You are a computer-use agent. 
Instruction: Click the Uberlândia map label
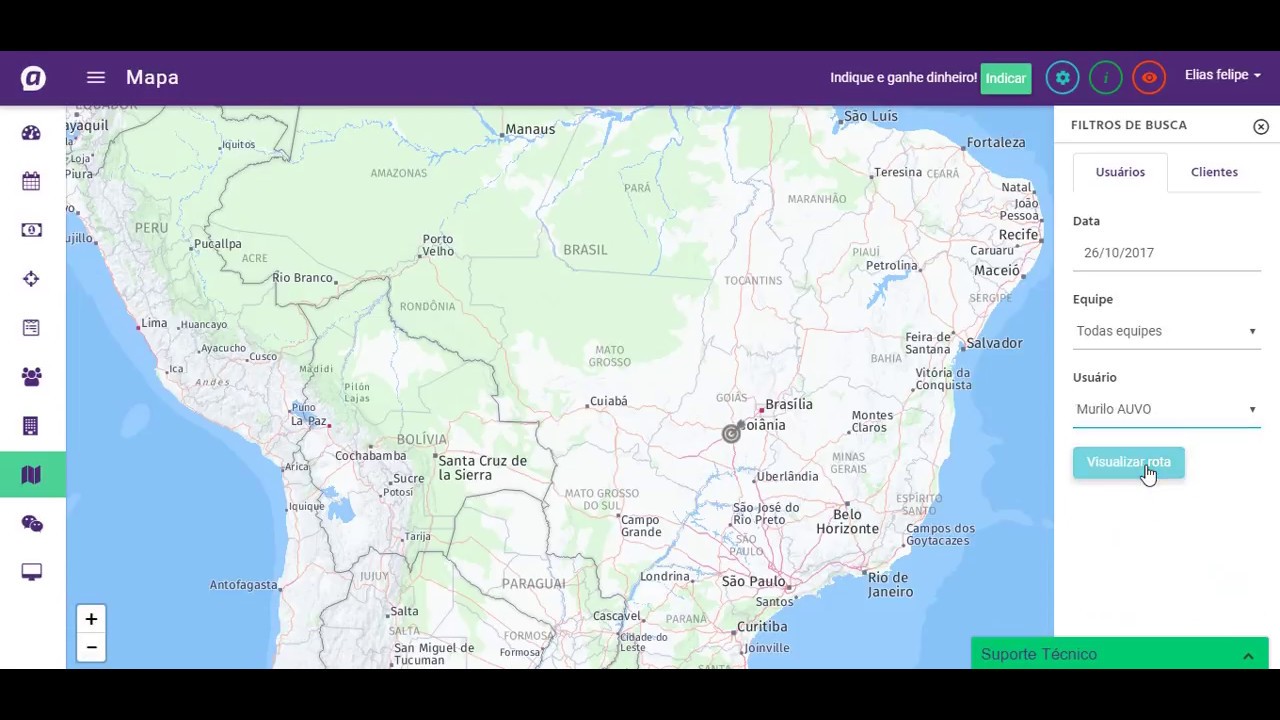click(x=788, y=476)
